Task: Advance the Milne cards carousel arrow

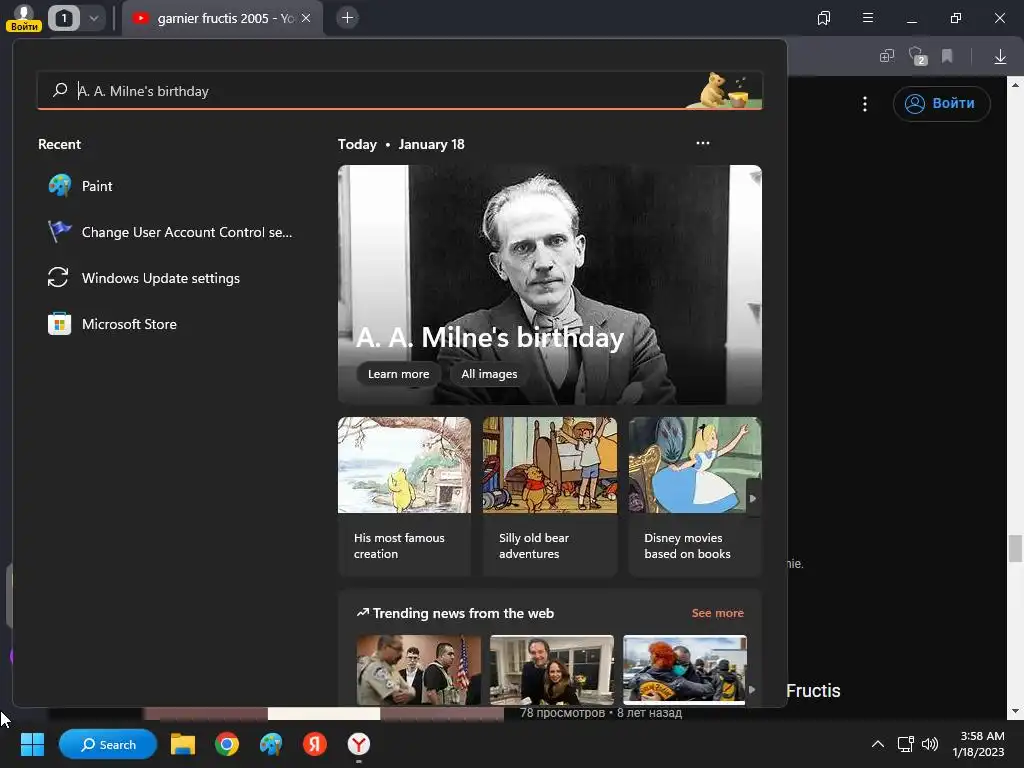Action: tap(753, 498)
